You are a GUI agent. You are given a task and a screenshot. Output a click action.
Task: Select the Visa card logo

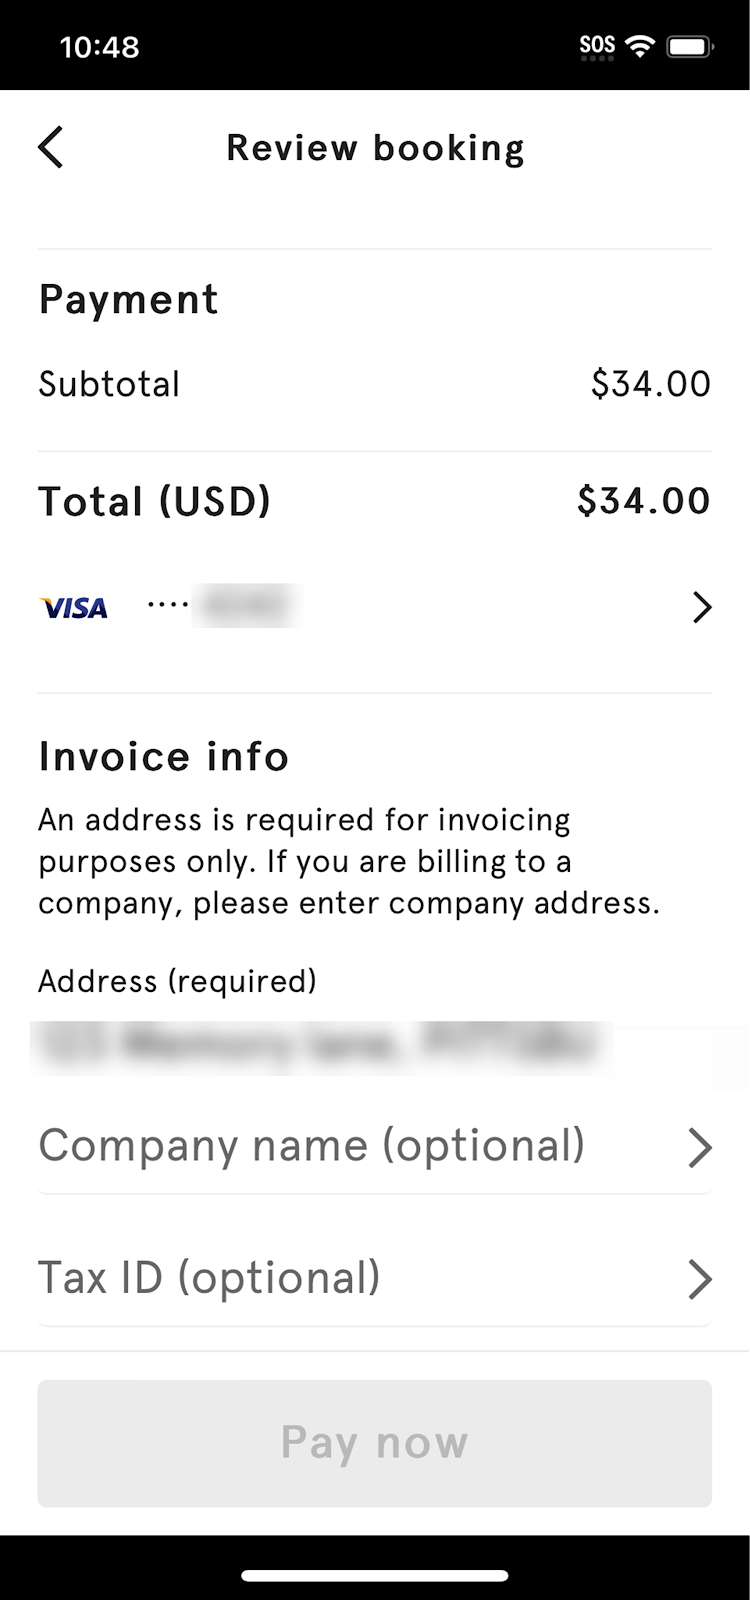point(72,606)
